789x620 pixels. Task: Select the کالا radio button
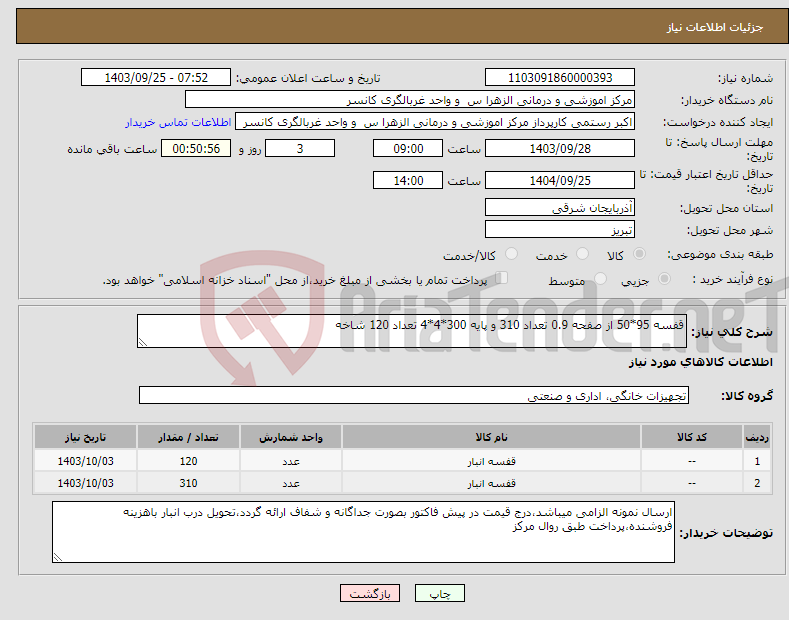639,254
